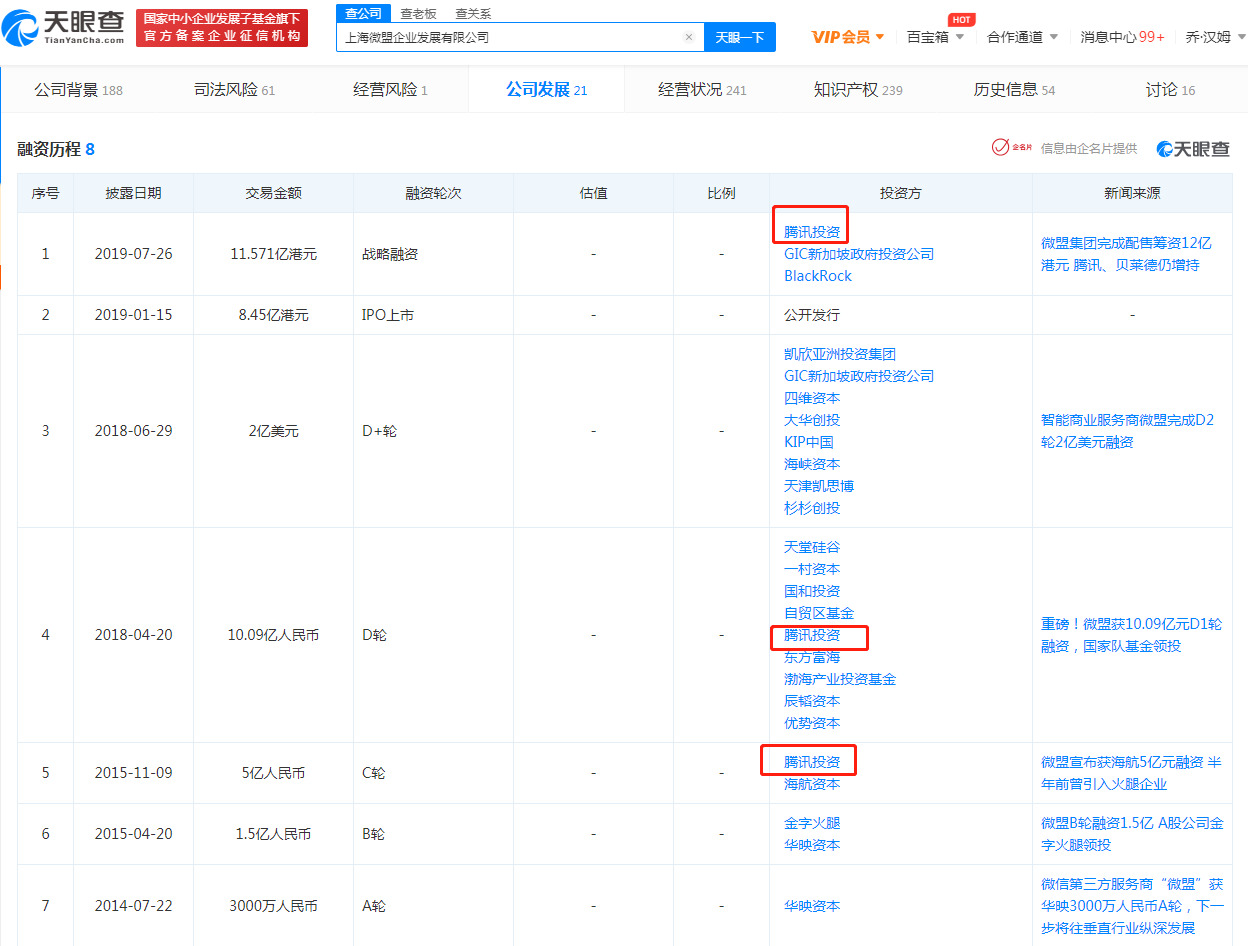Open 腾讯投资 in the 2019-07-26 row
The width and height of the screenshot is (1248, 946).
[812, 232]
